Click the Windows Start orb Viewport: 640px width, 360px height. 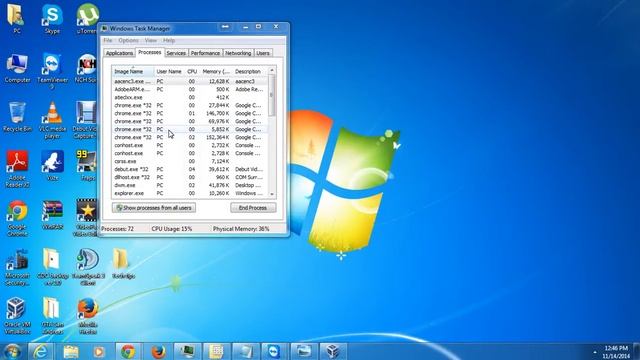coord(12,351)
